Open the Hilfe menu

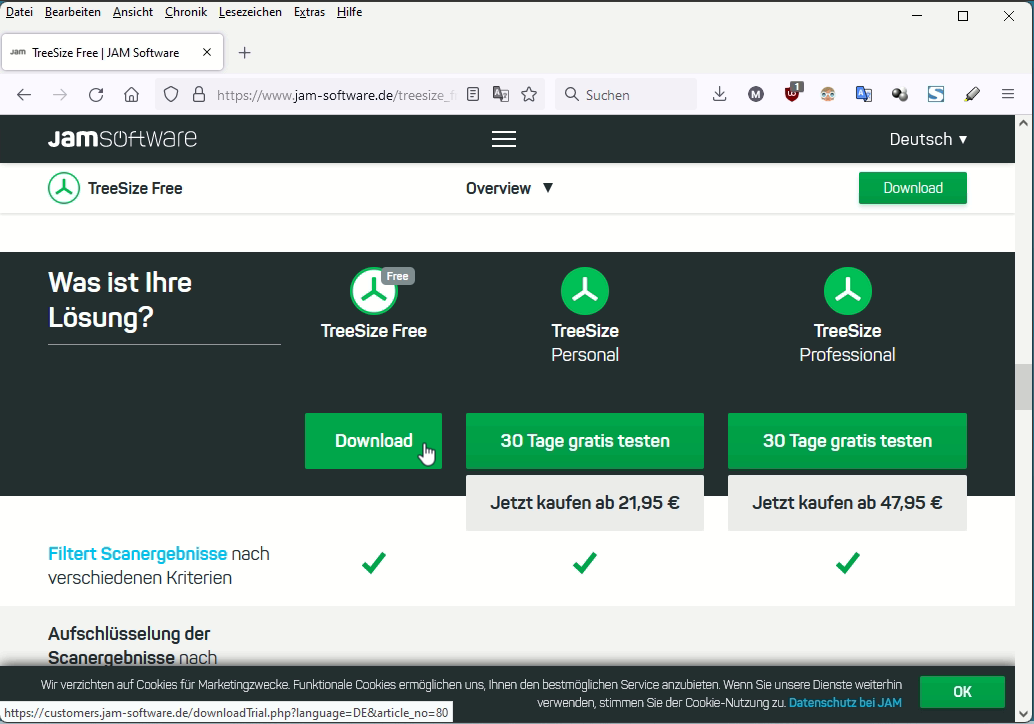pyautogui.click(x=350, y=12)
